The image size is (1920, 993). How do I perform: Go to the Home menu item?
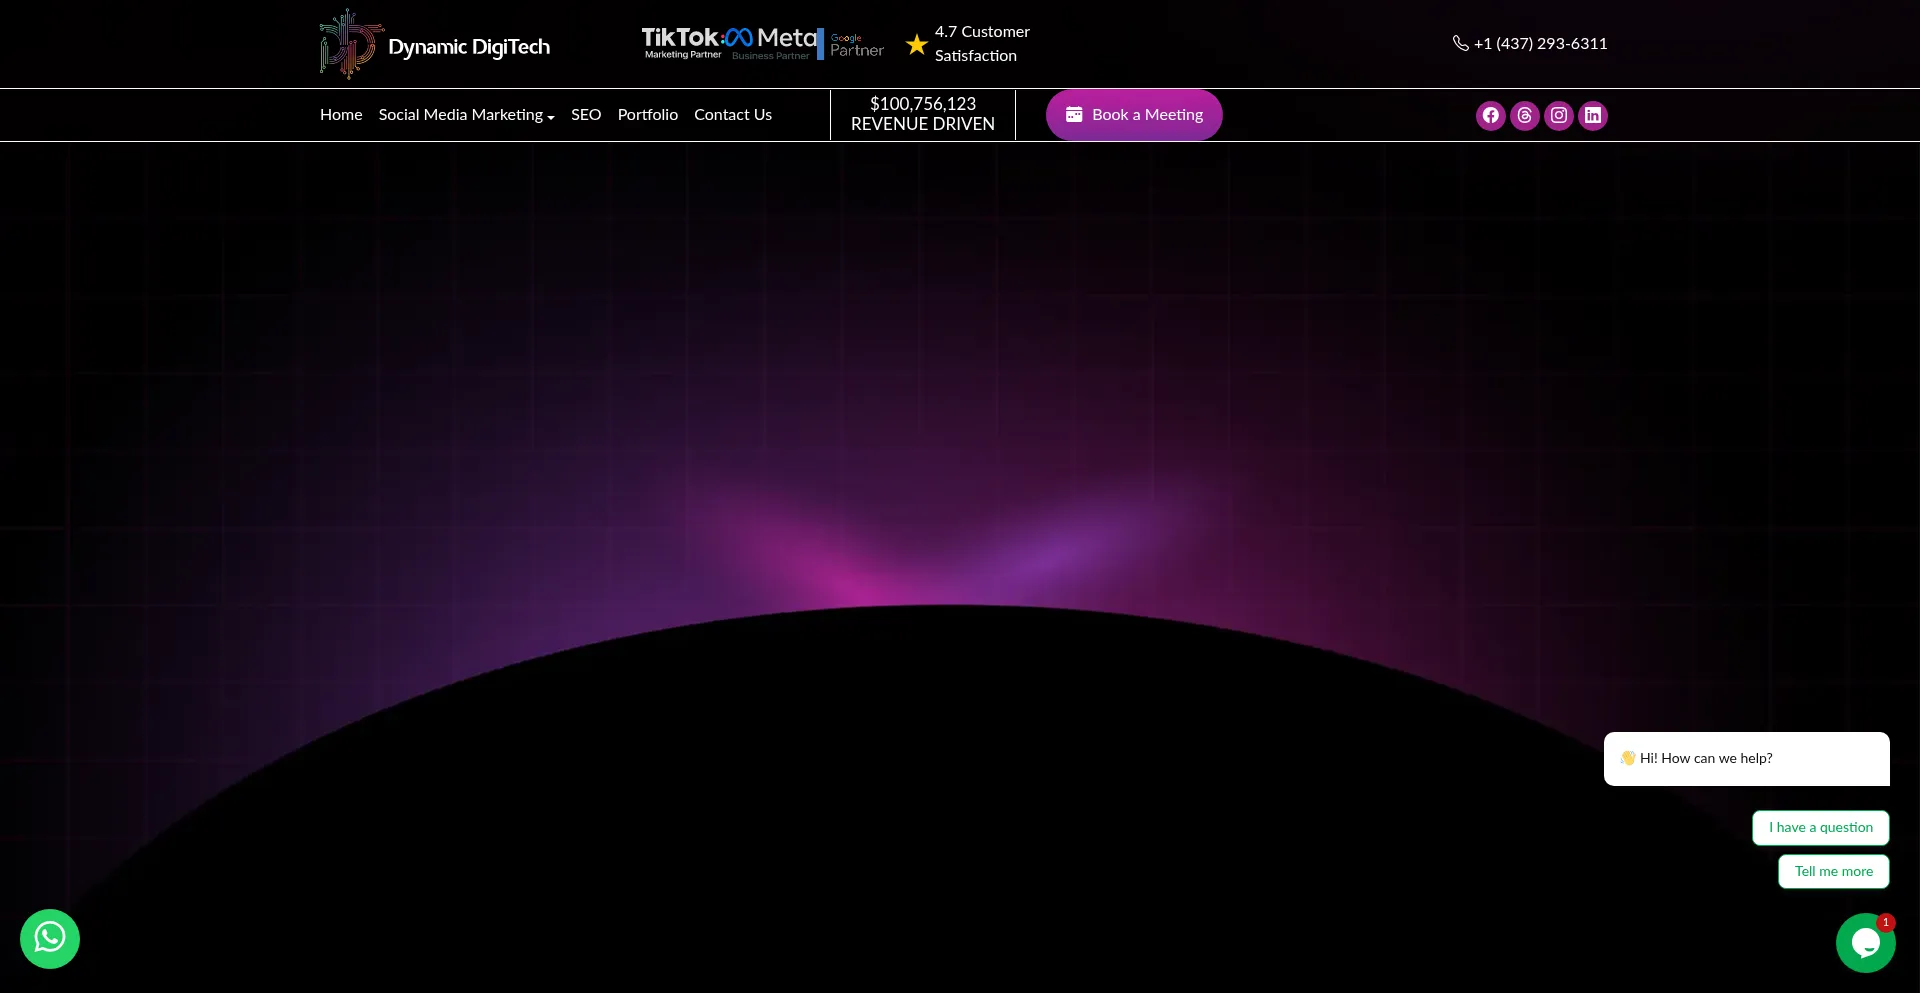[341, 115]
